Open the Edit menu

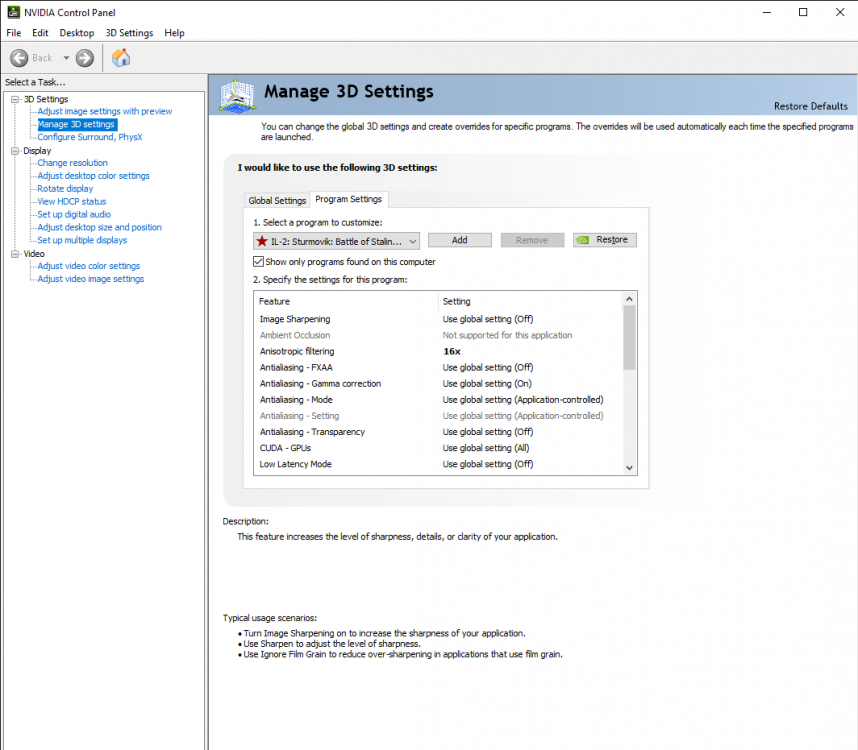pyautogui.click(x=40, y=33)
